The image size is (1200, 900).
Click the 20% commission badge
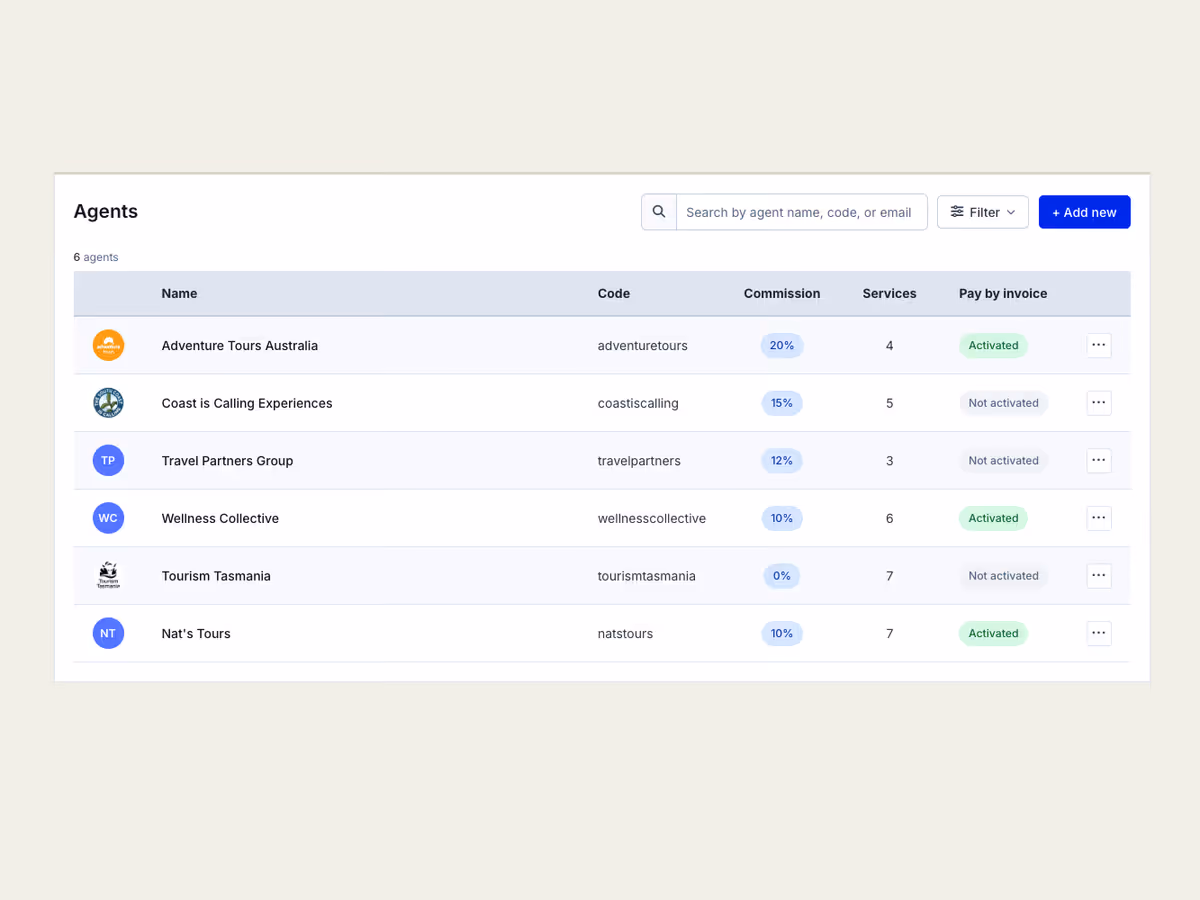pos(782,345)
